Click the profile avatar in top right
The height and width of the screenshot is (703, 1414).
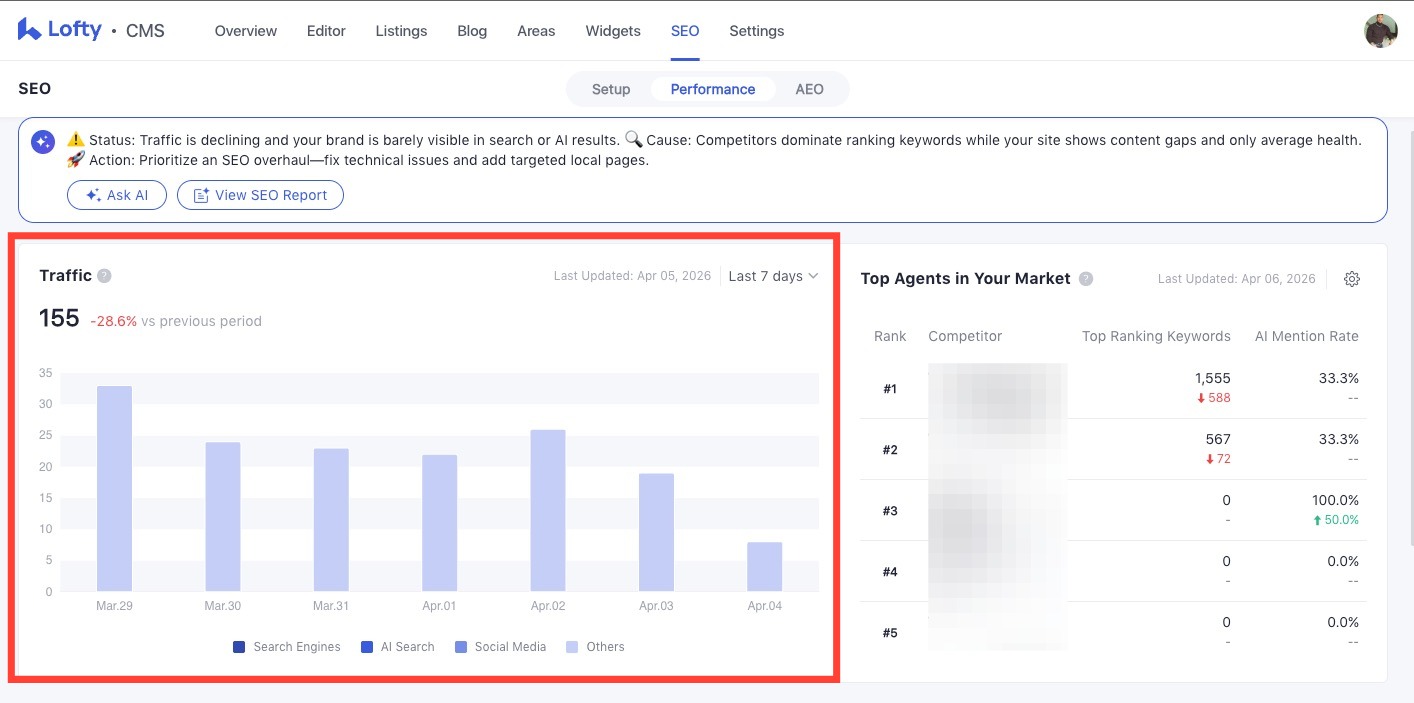[1381, 30]
